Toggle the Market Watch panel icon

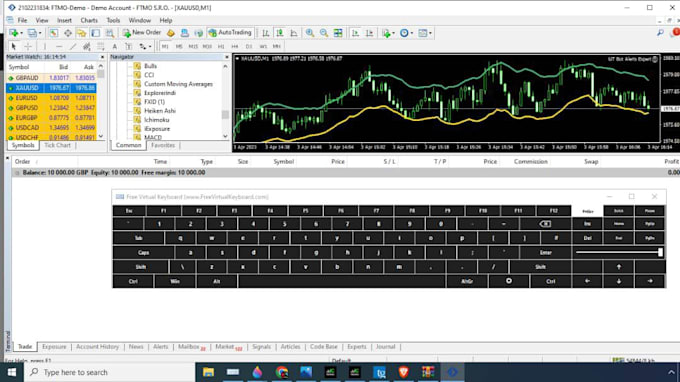click(x=54, y=33)
